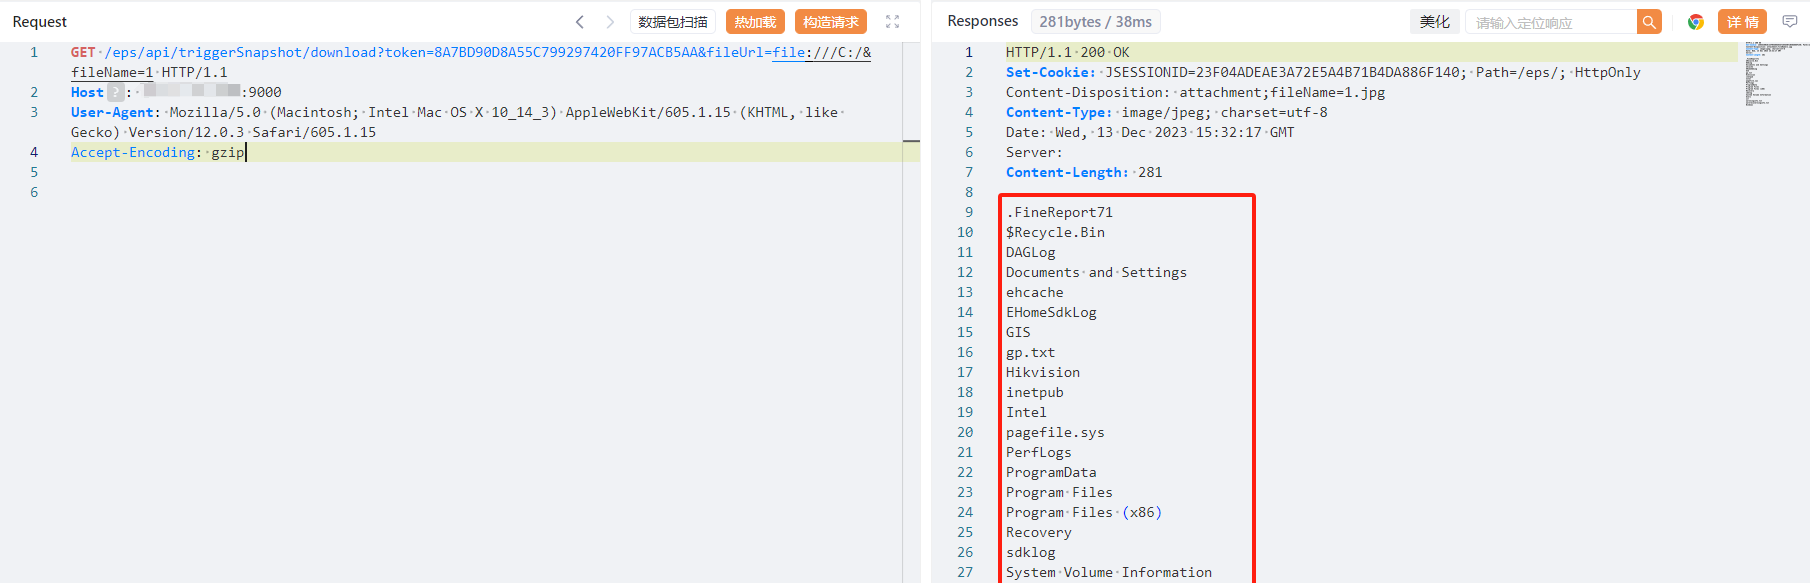The height and width of the screenshot is (583, 1810).
Task: Click the gp.txt entry
Action: [x=1030, y=352]
